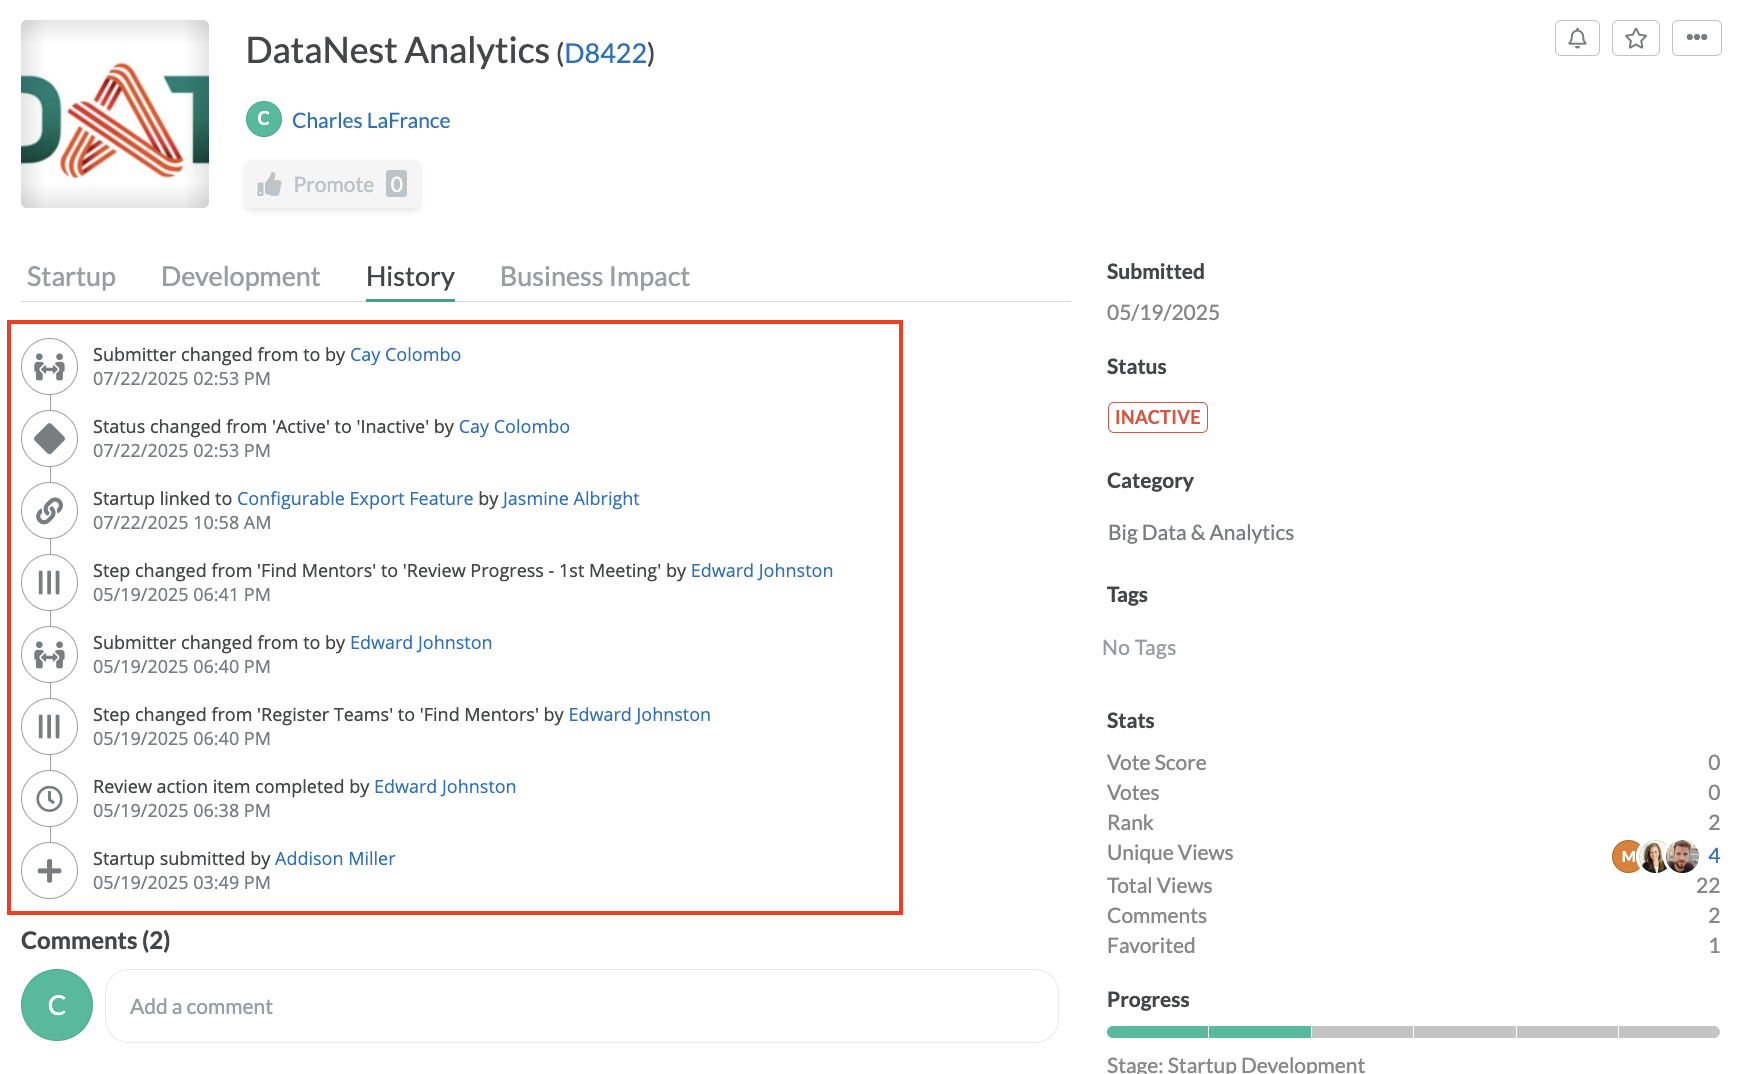Click the last gray progress bar segment
The image size is (1746, 1074).
tap(1669, 1032)
